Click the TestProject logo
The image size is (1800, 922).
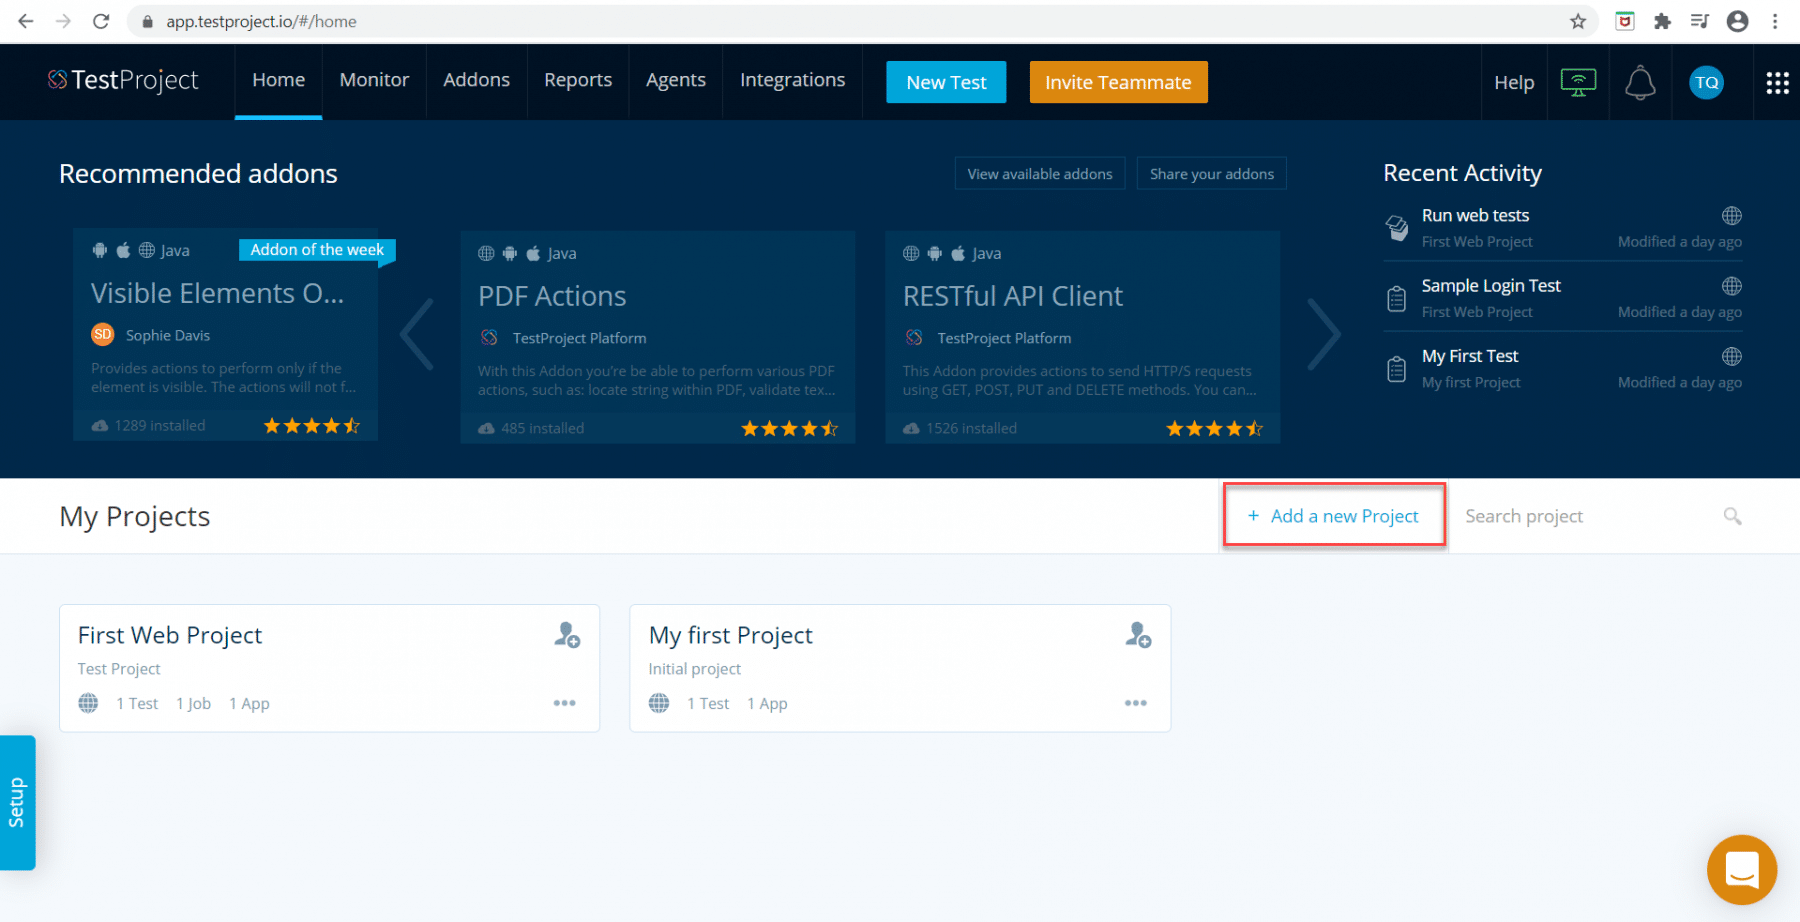tap(123, 80)
